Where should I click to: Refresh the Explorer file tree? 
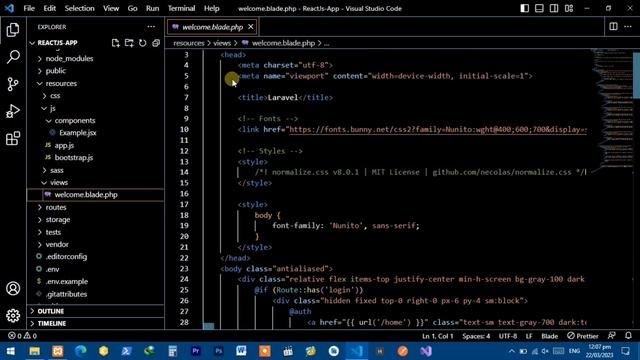point(142,43)
